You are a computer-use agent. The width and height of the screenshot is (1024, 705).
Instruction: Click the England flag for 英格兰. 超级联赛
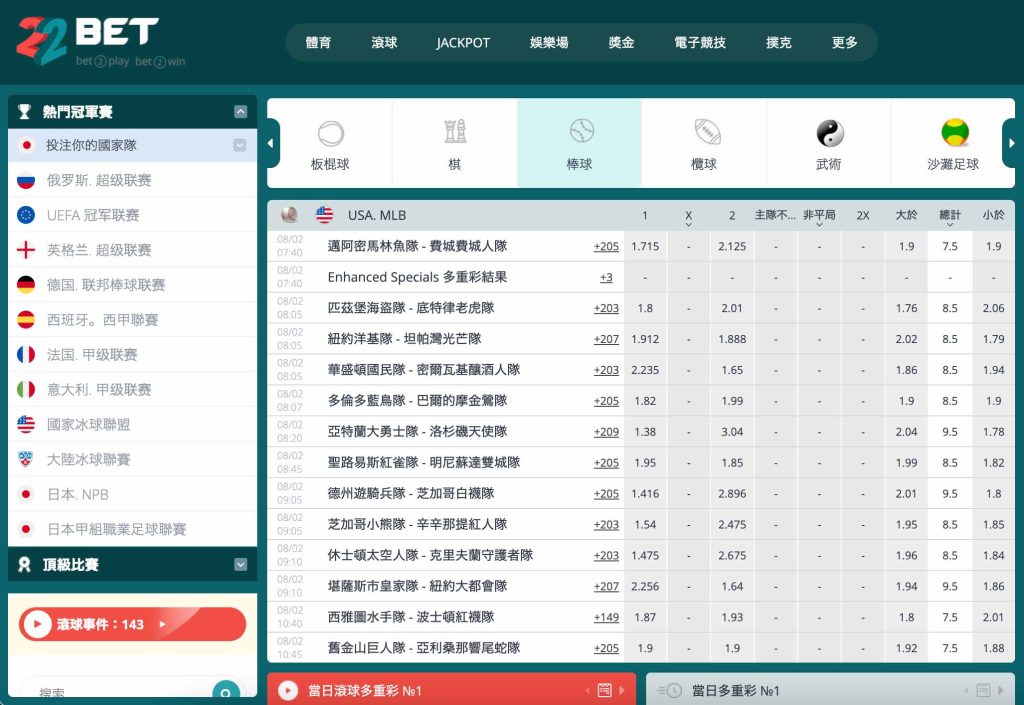point(26,250)
